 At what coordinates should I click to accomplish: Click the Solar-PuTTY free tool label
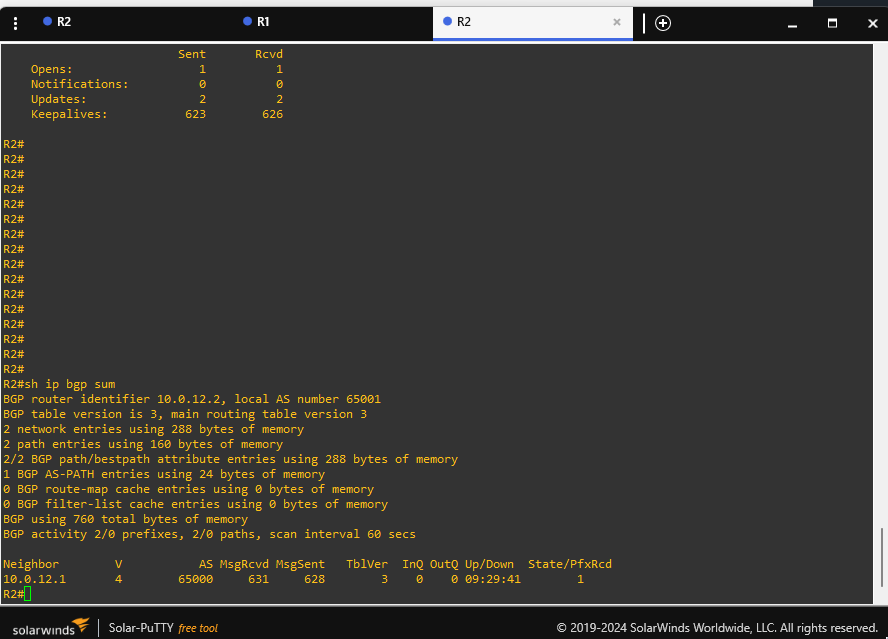pos(163,628)
